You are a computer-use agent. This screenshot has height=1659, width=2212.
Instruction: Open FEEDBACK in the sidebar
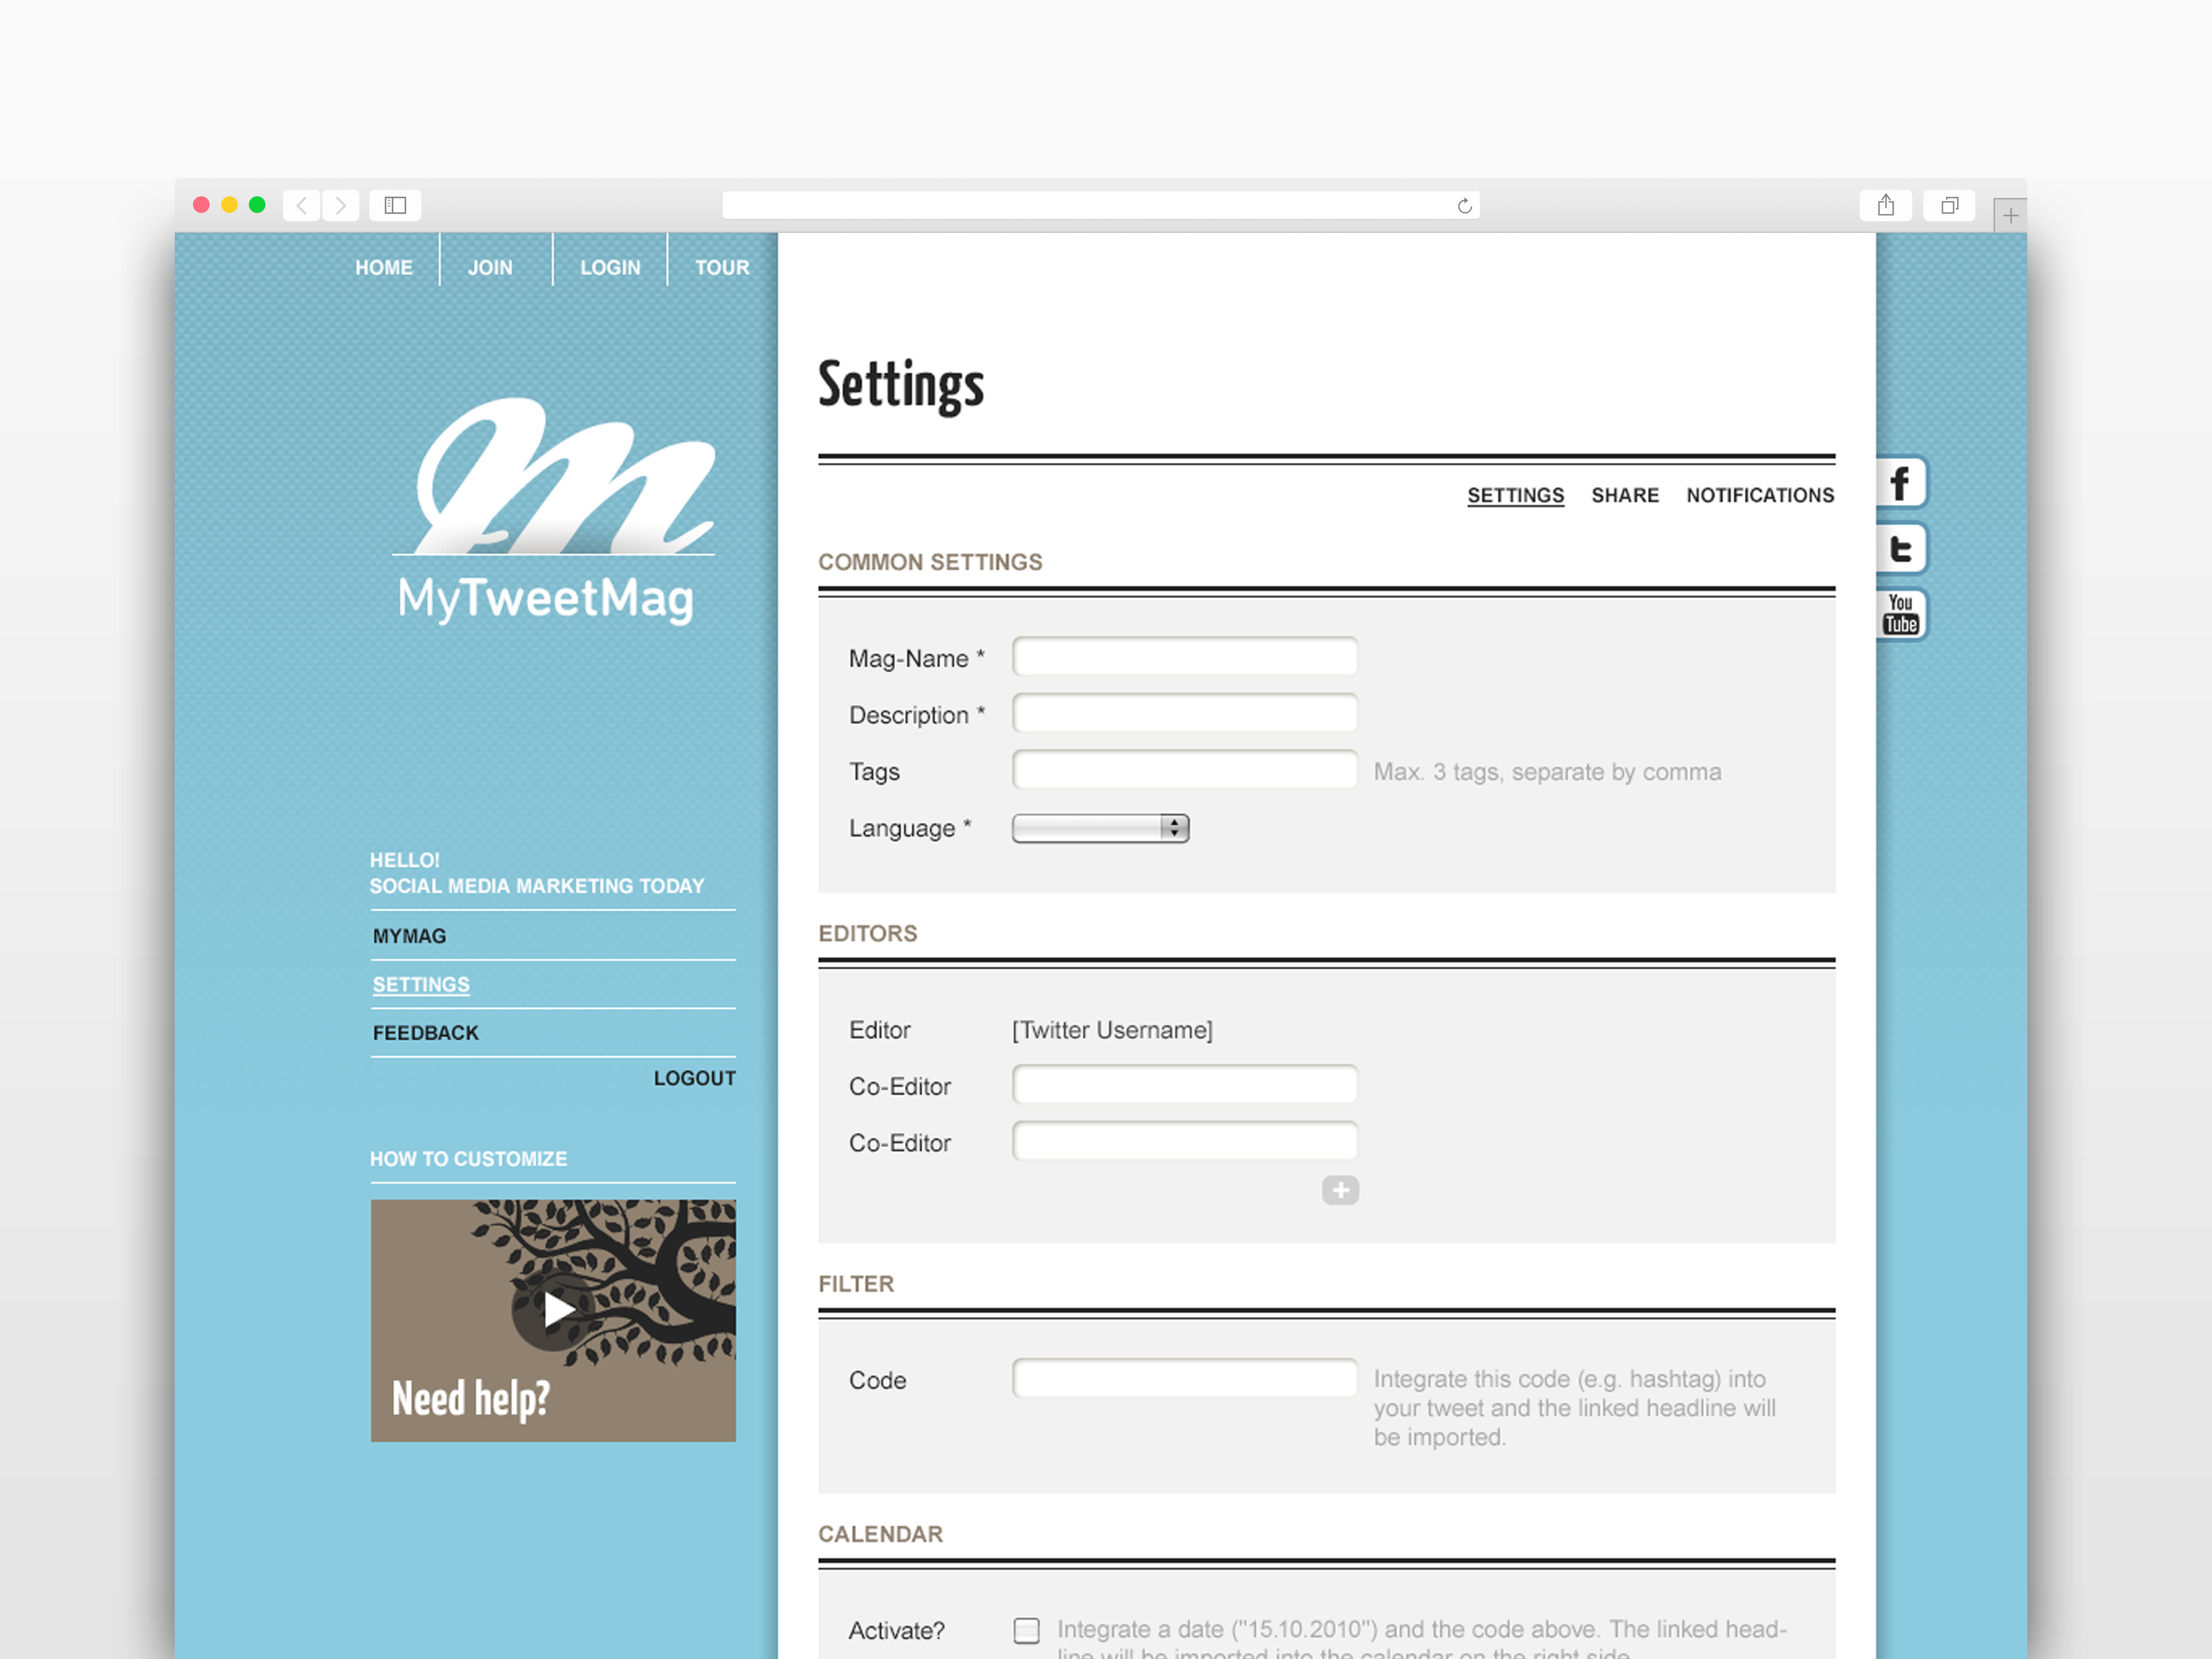[x=426, y=1033]
